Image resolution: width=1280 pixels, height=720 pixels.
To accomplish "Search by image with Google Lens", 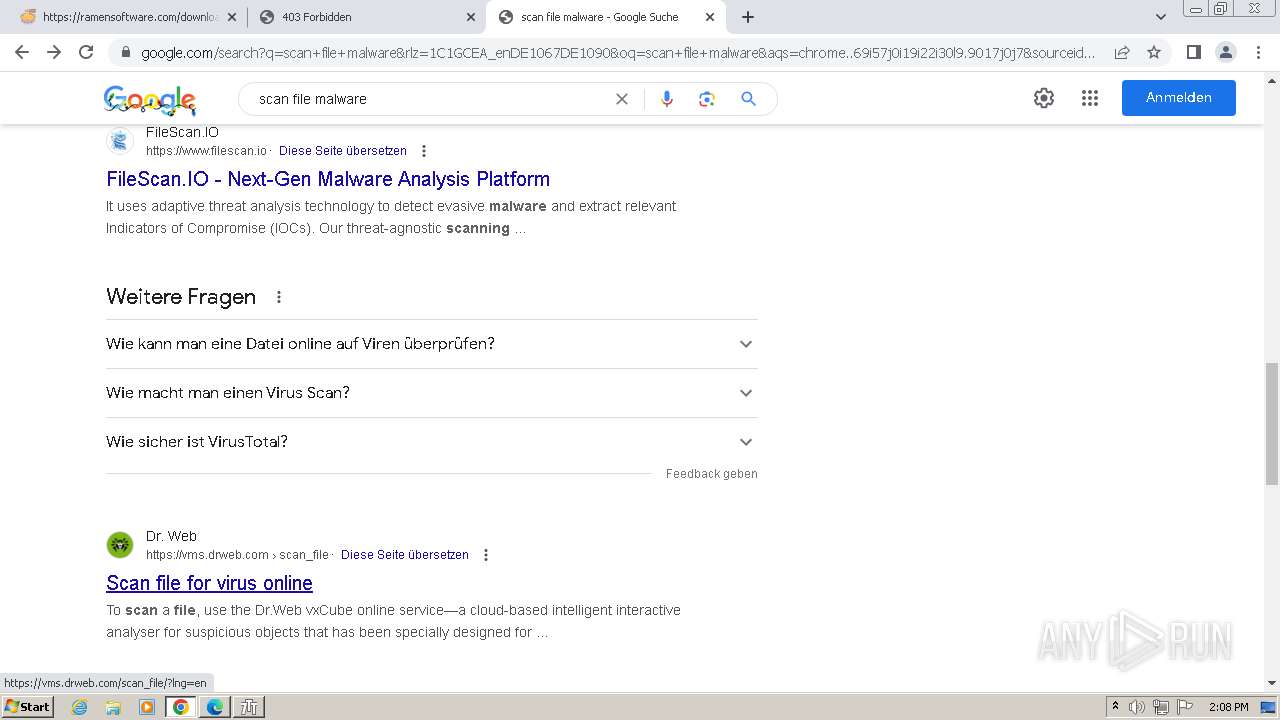I will click(x=707, y=99).
